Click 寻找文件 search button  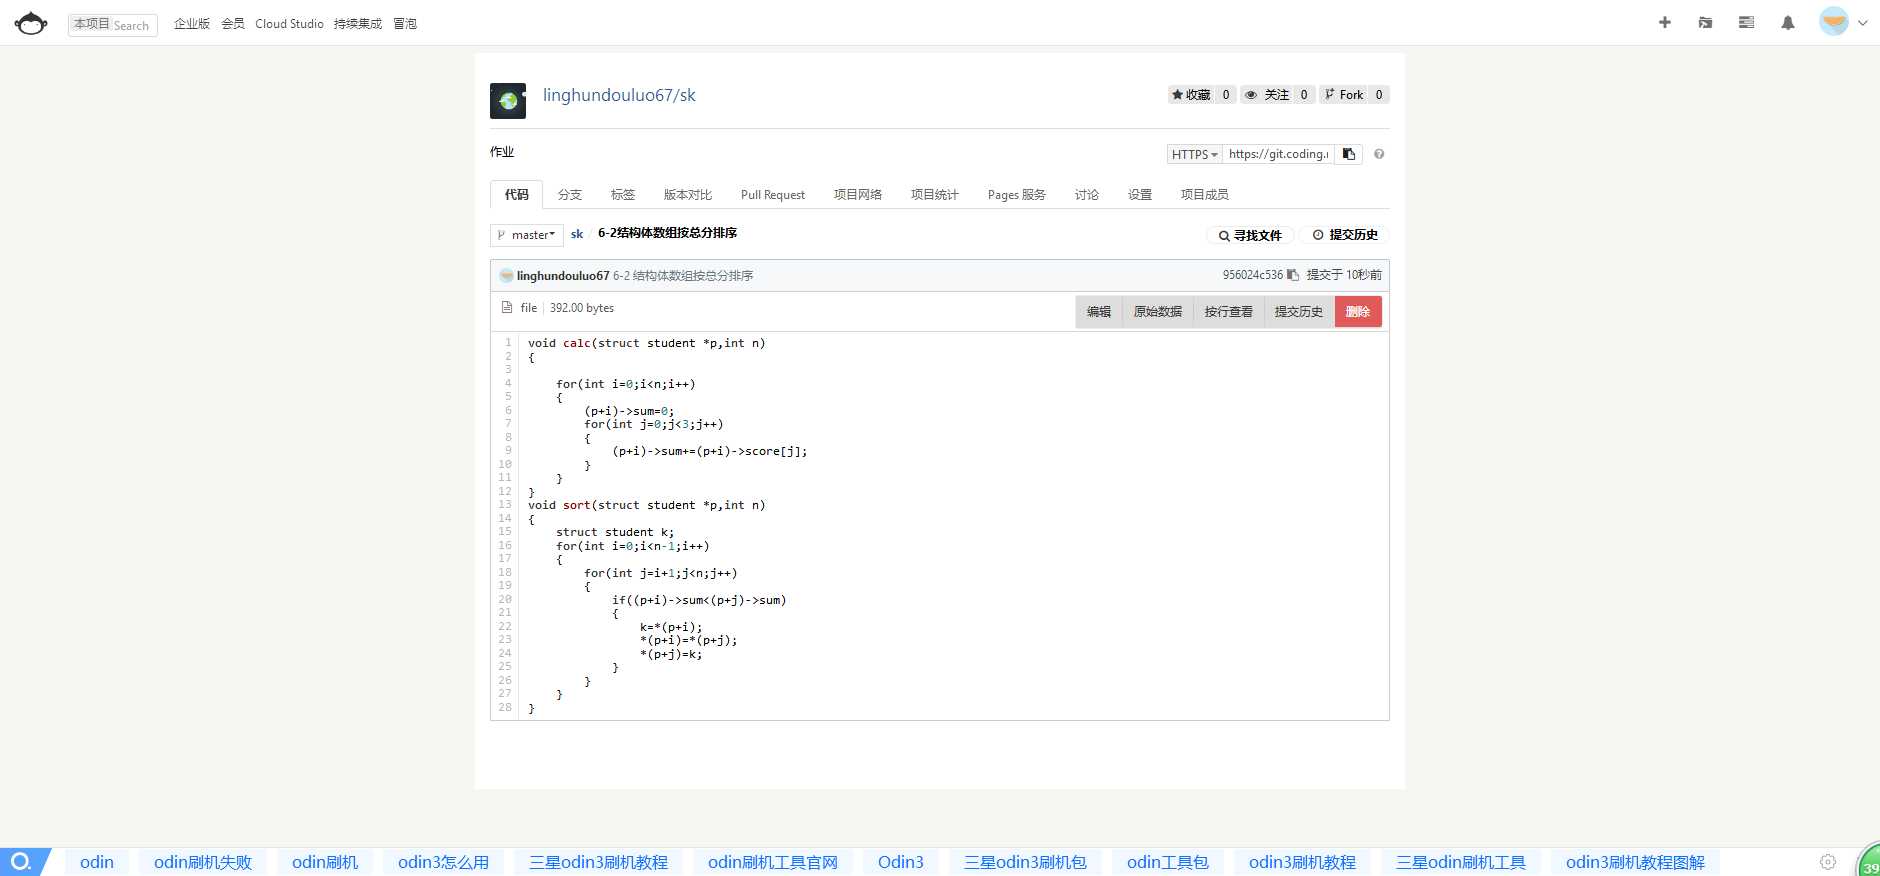pyautogui.click(x=1250, y=235)
